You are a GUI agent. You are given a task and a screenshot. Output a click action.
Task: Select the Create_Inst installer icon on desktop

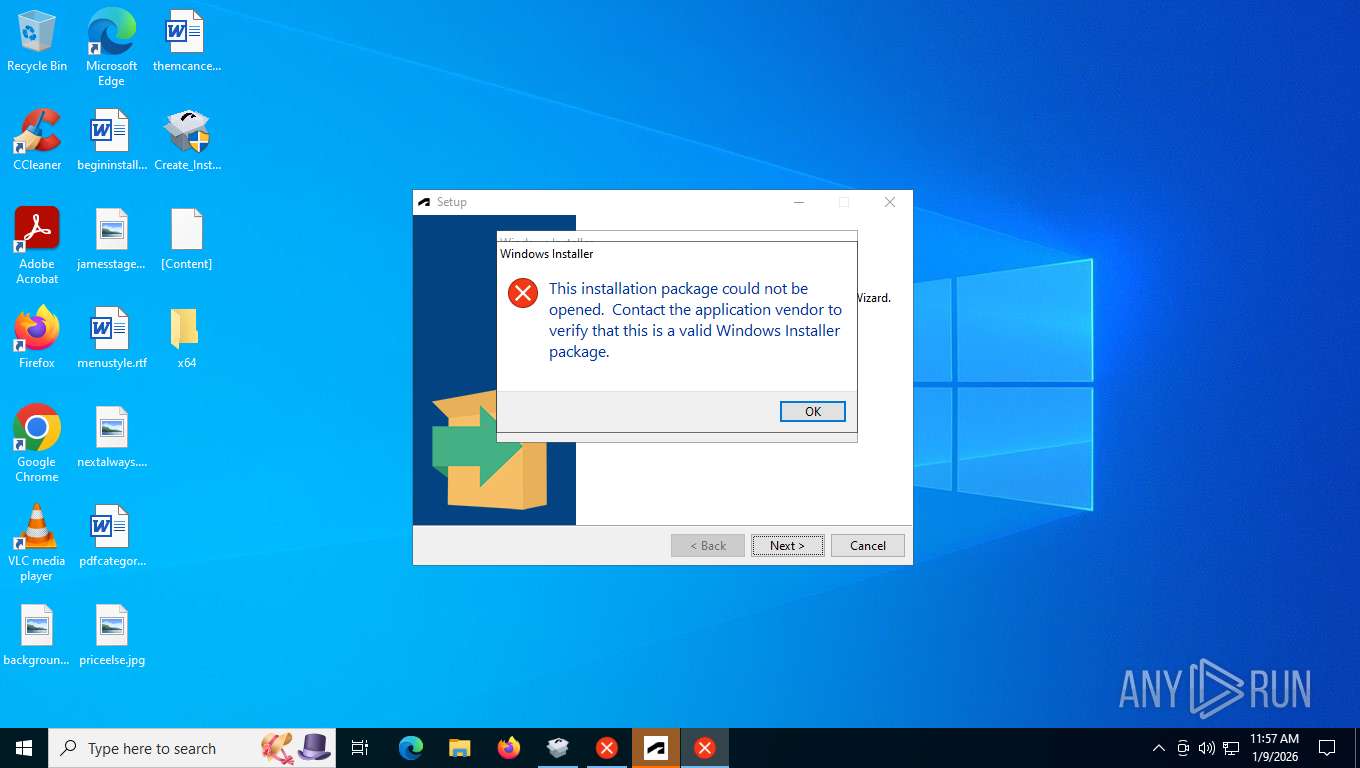[x=187, y=140]
